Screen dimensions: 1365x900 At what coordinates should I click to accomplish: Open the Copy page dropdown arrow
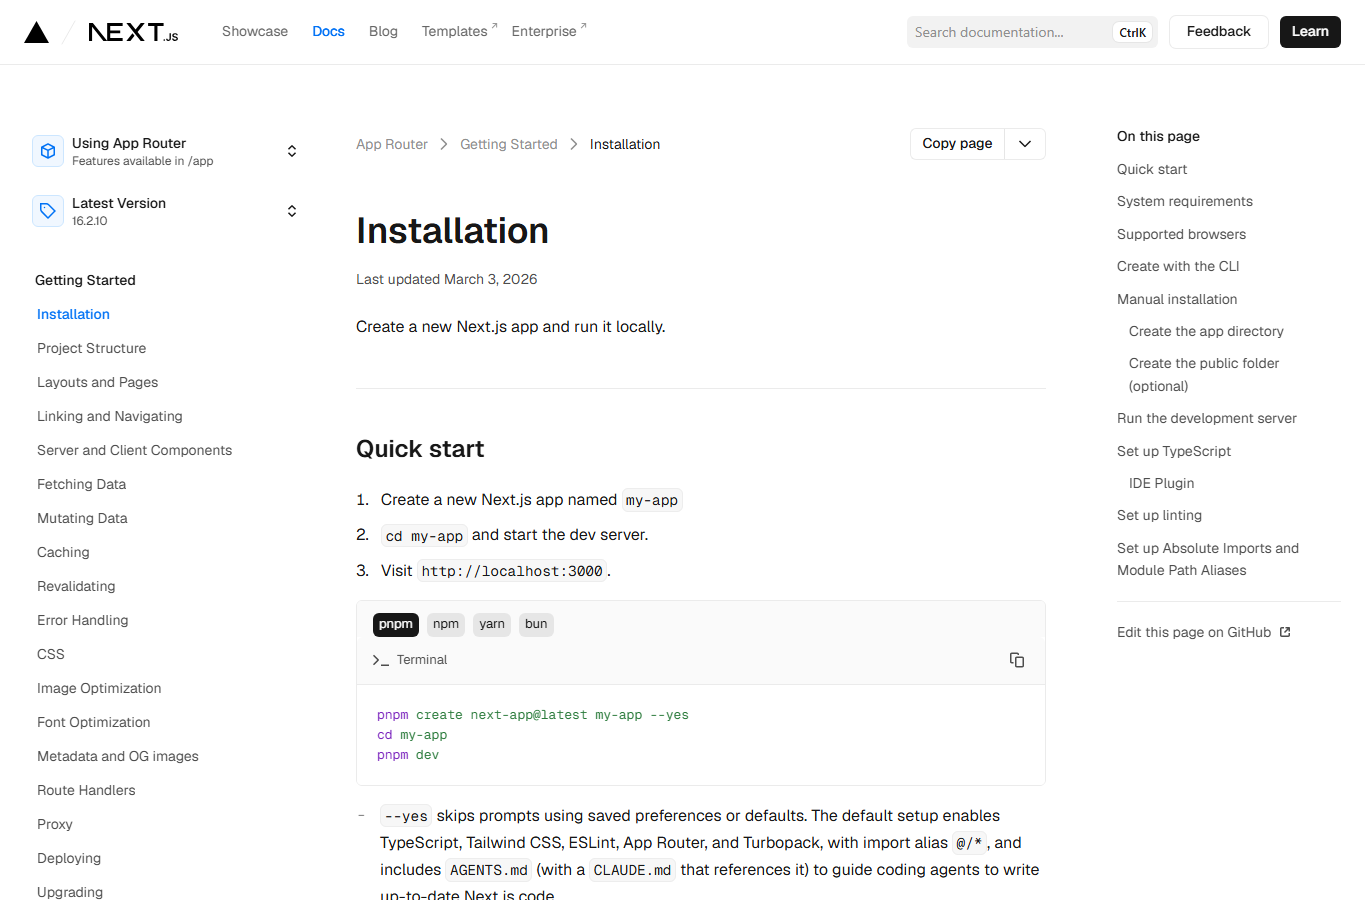(1025, 144)
